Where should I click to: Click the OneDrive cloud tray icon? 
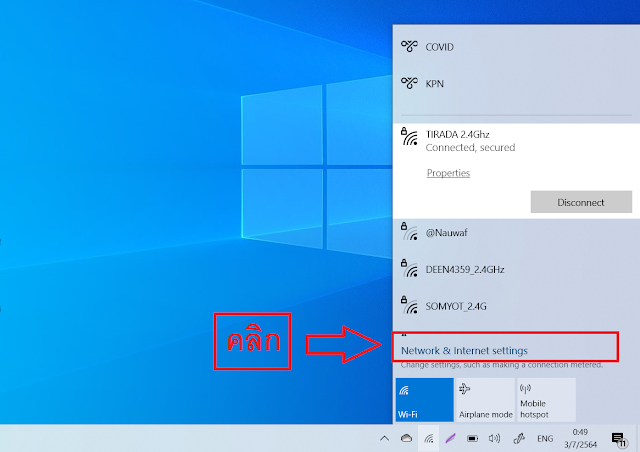point(406,439)
